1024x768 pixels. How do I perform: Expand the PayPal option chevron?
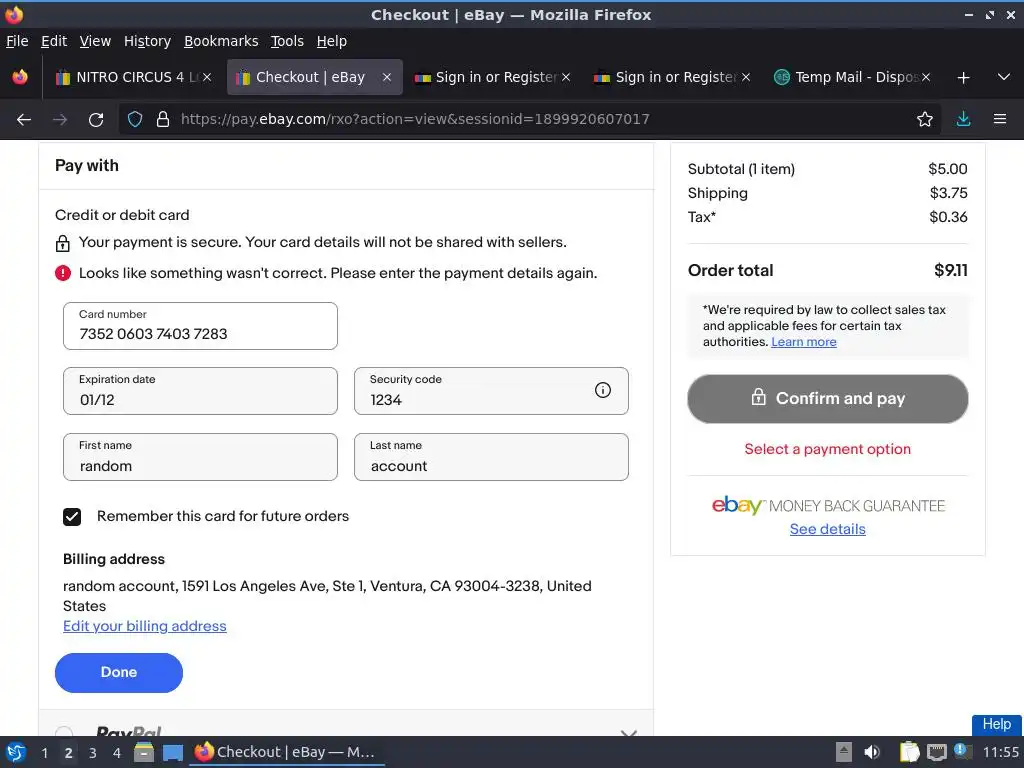pyautogui.click(x=628, y=733)
